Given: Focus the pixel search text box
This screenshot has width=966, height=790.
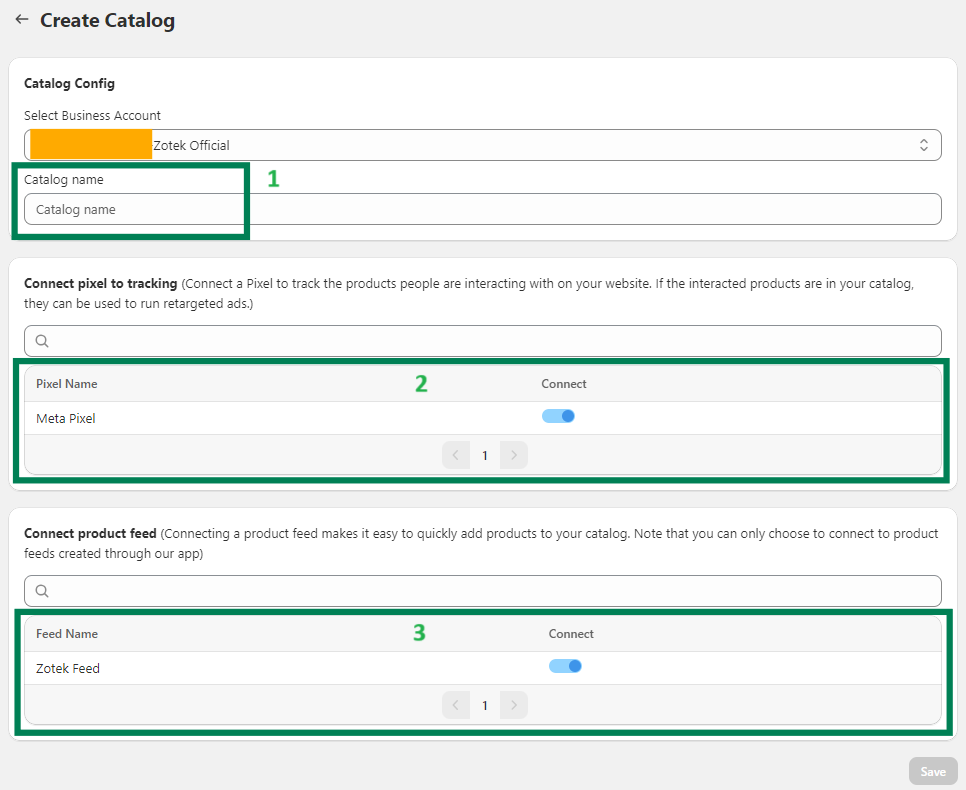Looking at the screenshot, I should pyautogui.click(x=490, y=341).
